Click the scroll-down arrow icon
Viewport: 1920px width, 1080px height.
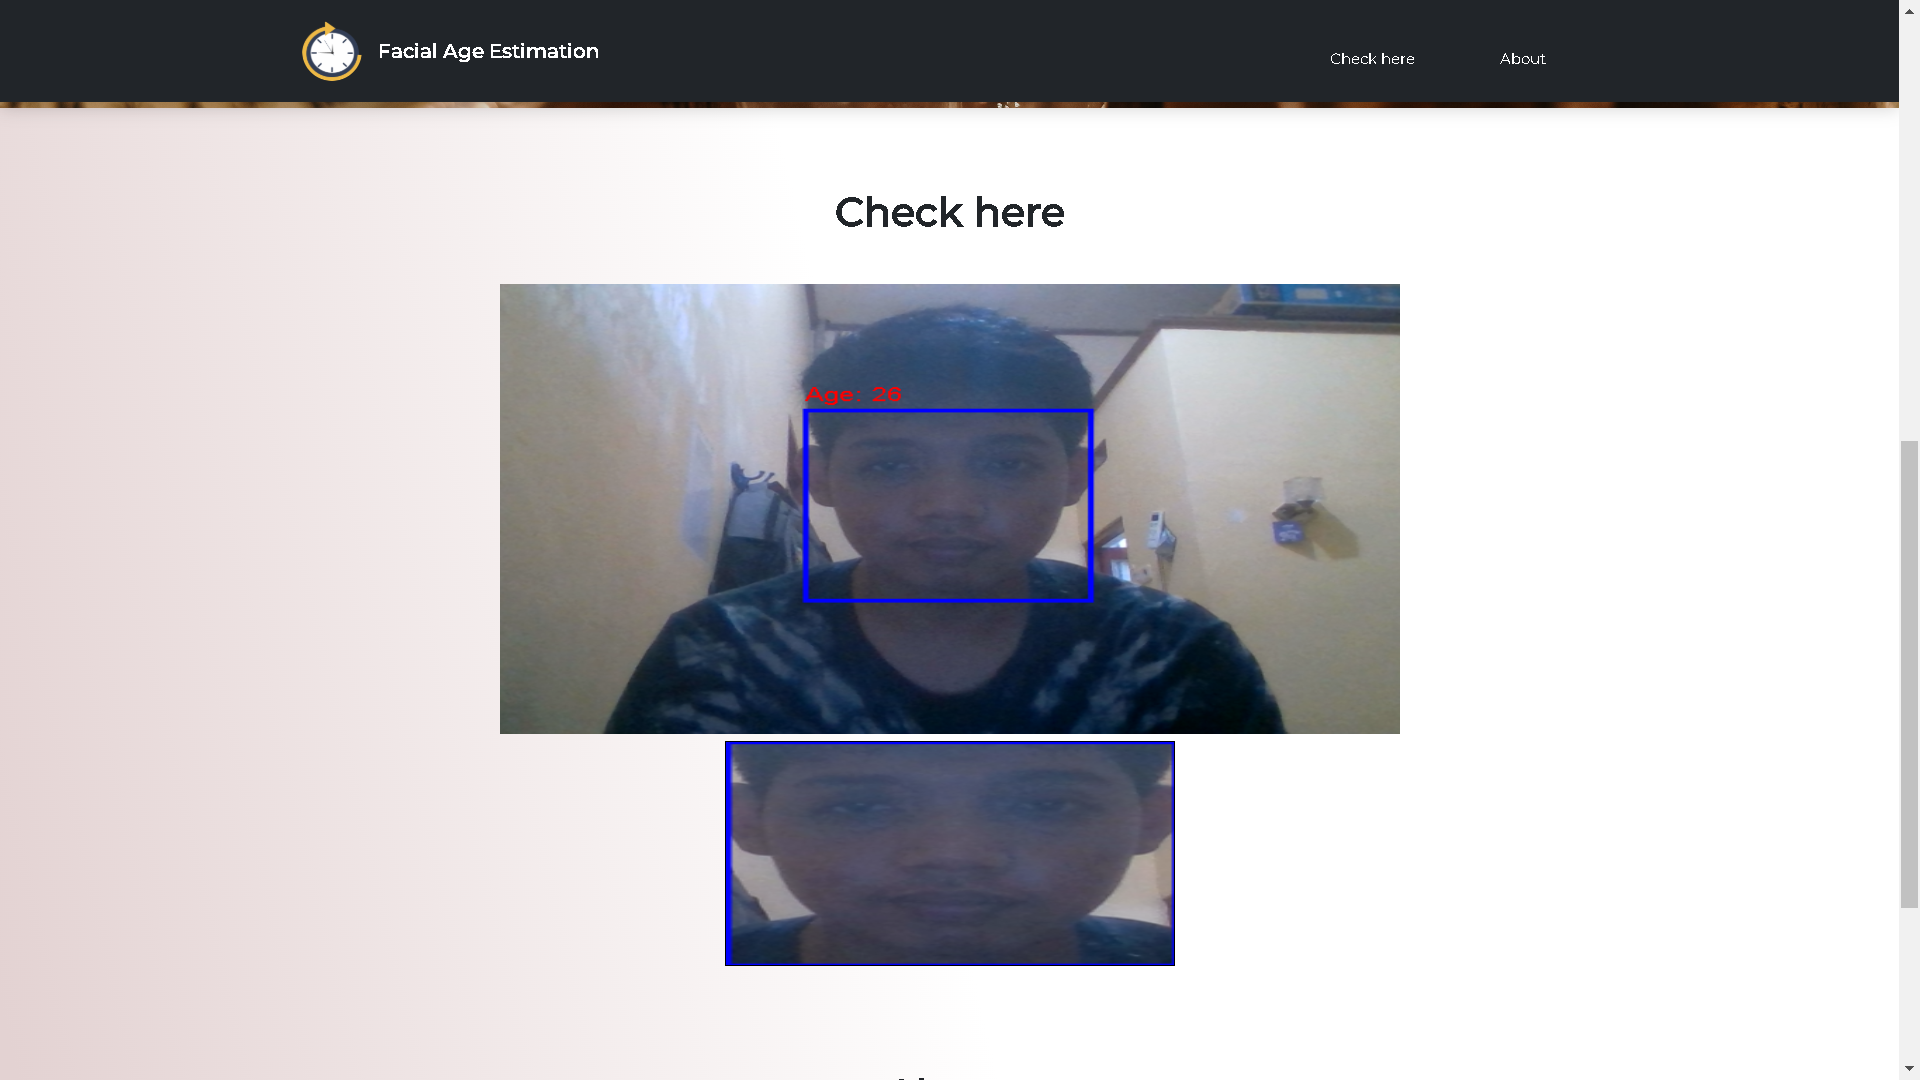coord(1908,1068)
